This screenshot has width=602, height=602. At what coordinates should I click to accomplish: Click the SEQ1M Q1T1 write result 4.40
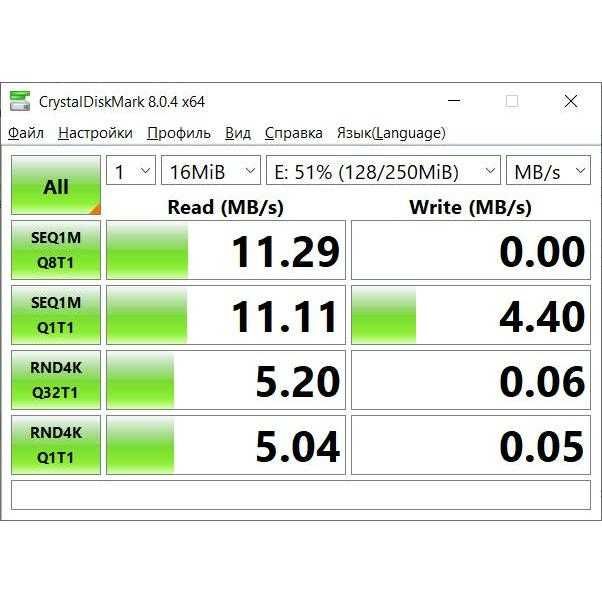coord(471,315)
